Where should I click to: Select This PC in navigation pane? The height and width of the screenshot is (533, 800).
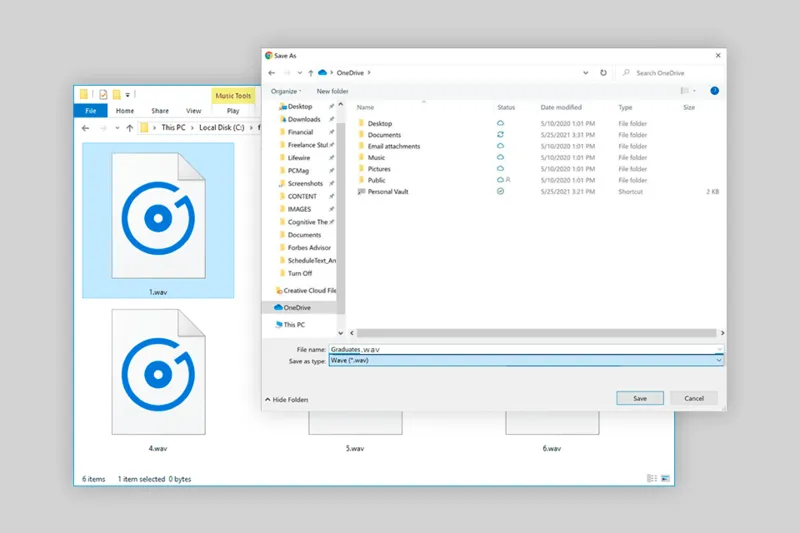point(294,325)
